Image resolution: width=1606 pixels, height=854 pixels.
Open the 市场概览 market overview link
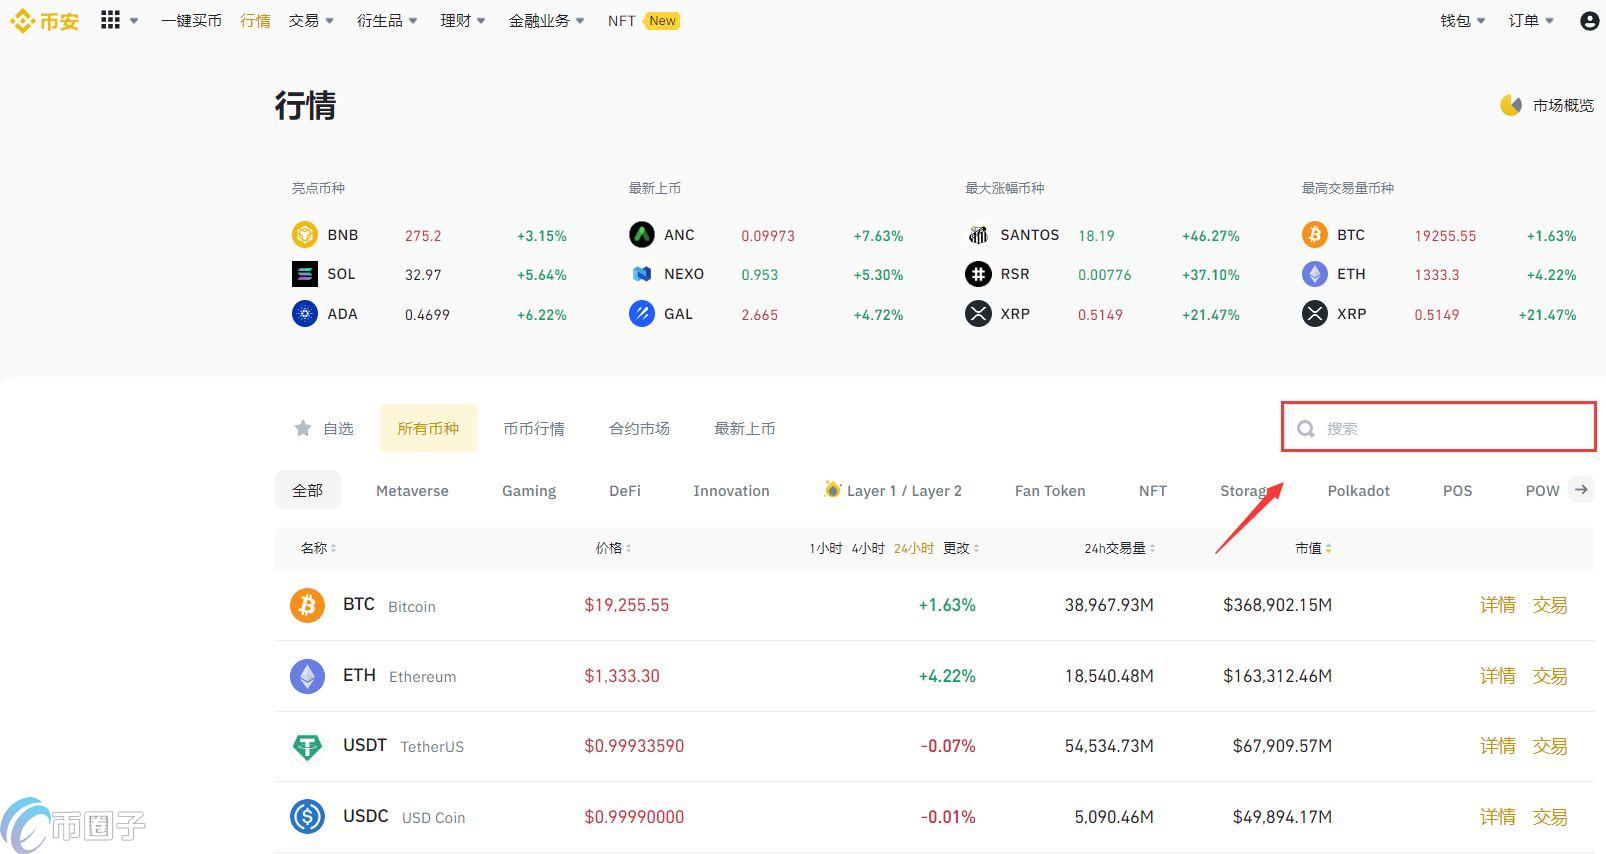[x=1563, y=105]
